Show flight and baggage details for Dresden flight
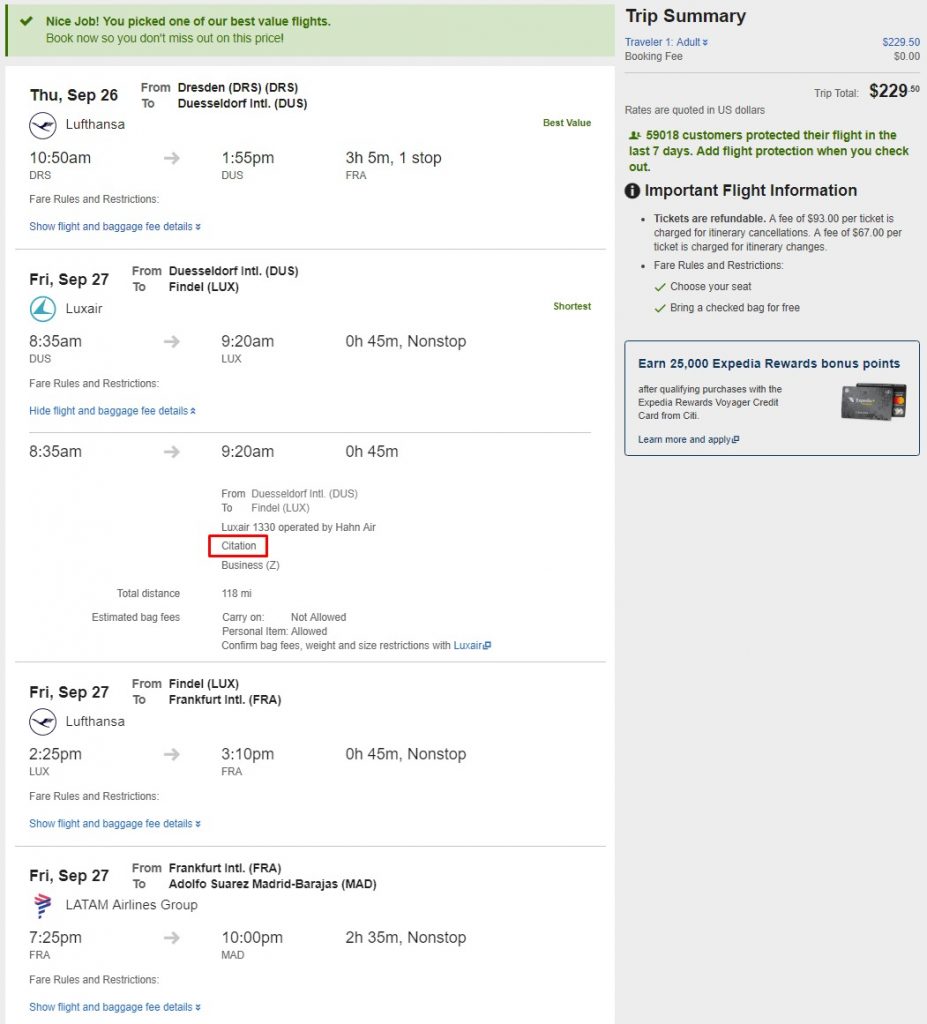Screen dimensions: 927x1024 point(115,227)
